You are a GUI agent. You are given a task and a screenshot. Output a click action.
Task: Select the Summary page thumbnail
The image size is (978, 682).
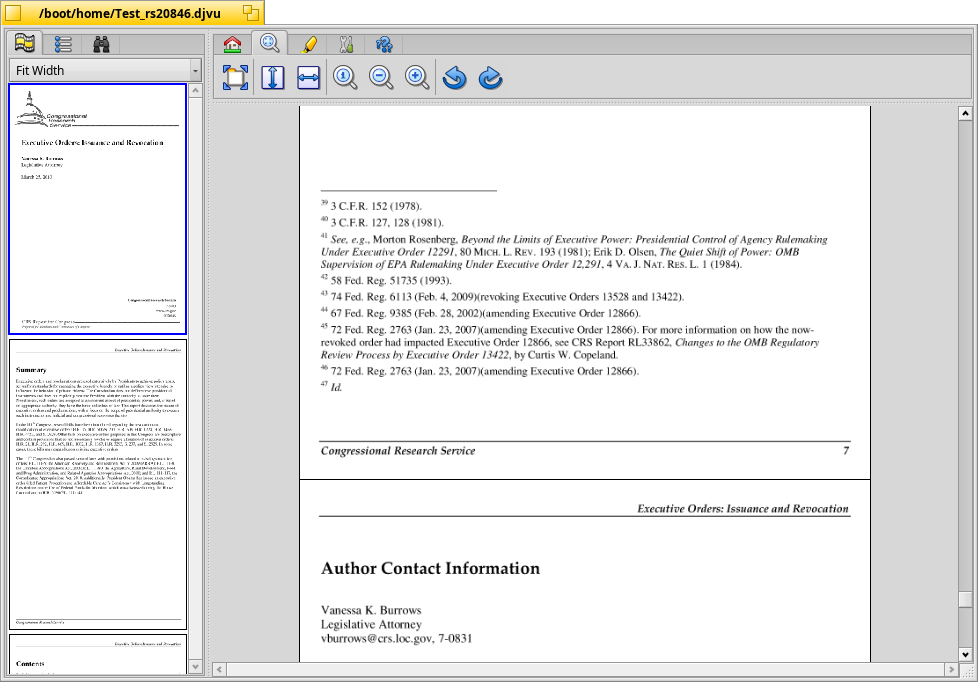tap(98, 484)
